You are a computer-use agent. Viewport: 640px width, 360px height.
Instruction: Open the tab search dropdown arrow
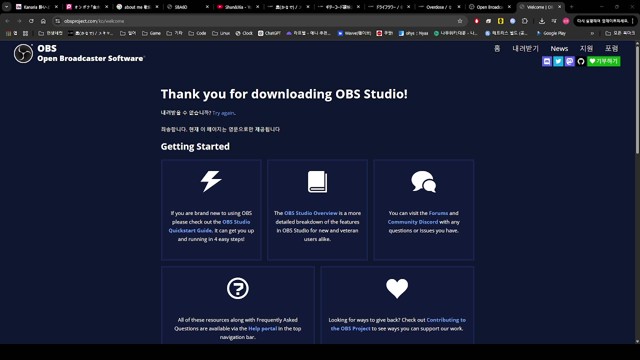[x=7, y=7]
